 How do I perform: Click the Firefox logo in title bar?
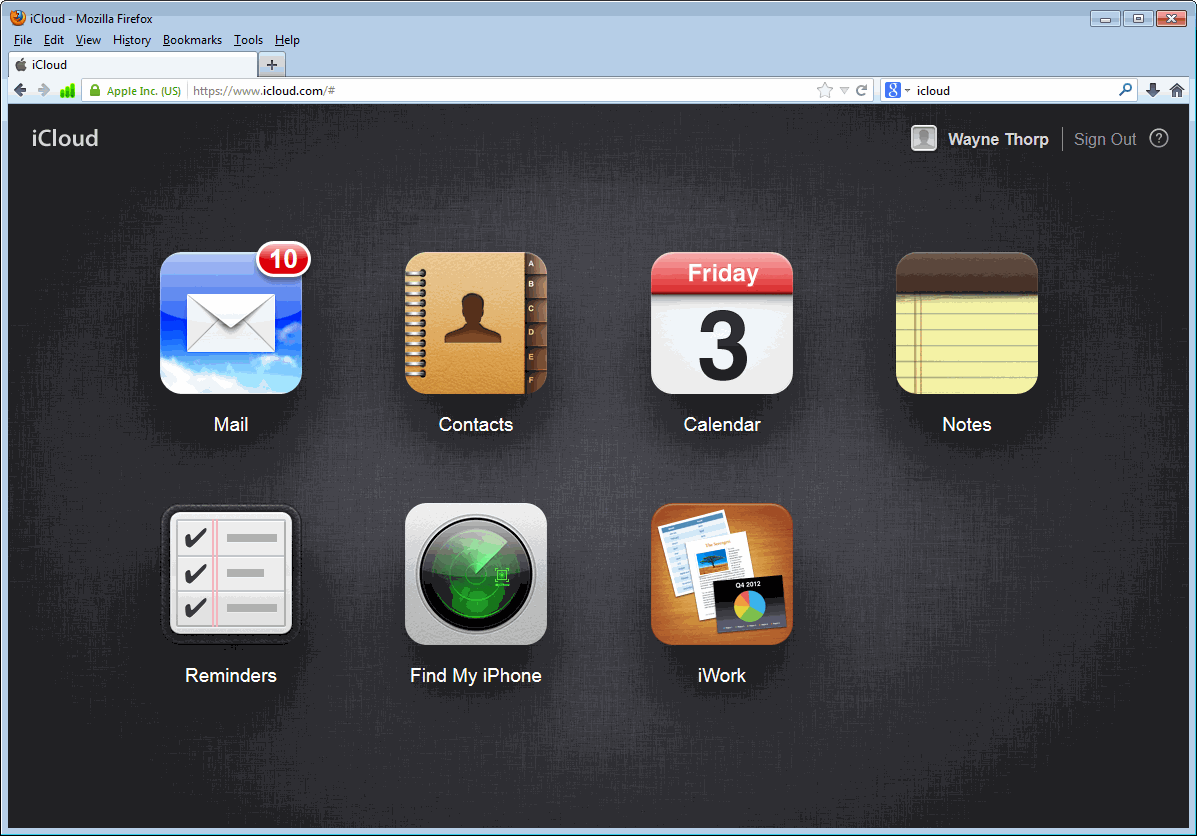(18, 18)
